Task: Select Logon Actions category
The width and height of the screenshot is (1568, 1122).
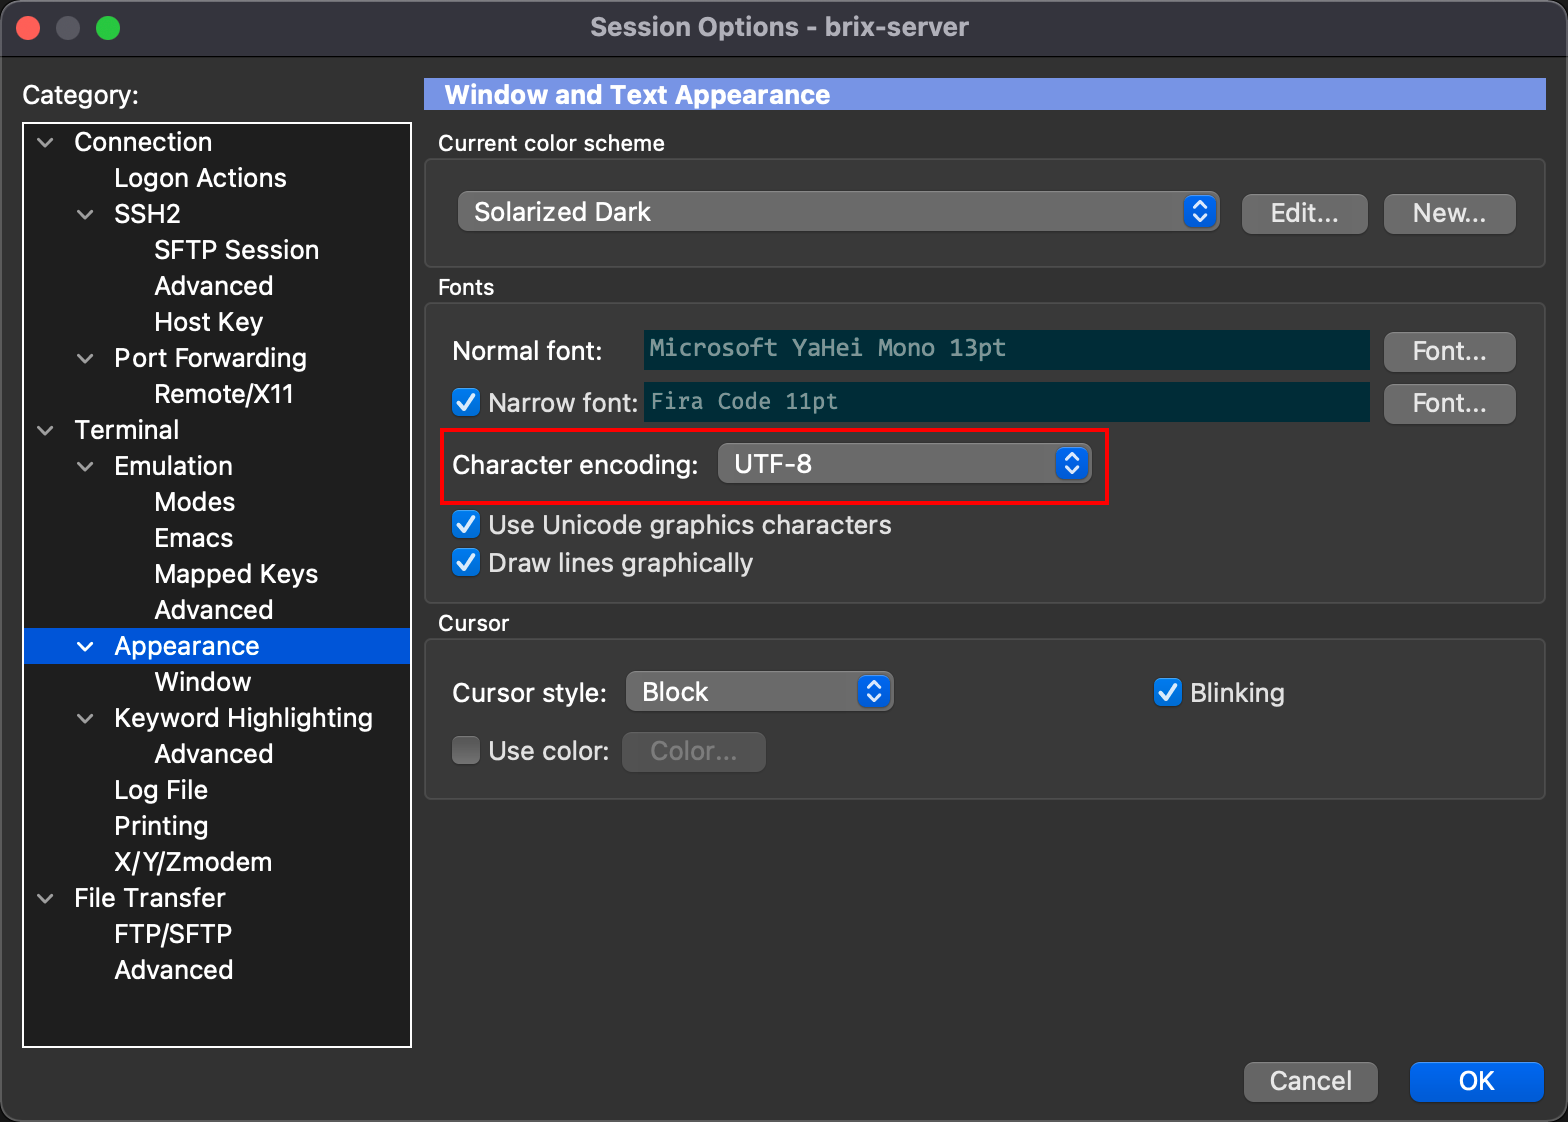Action: pos(200,178)
